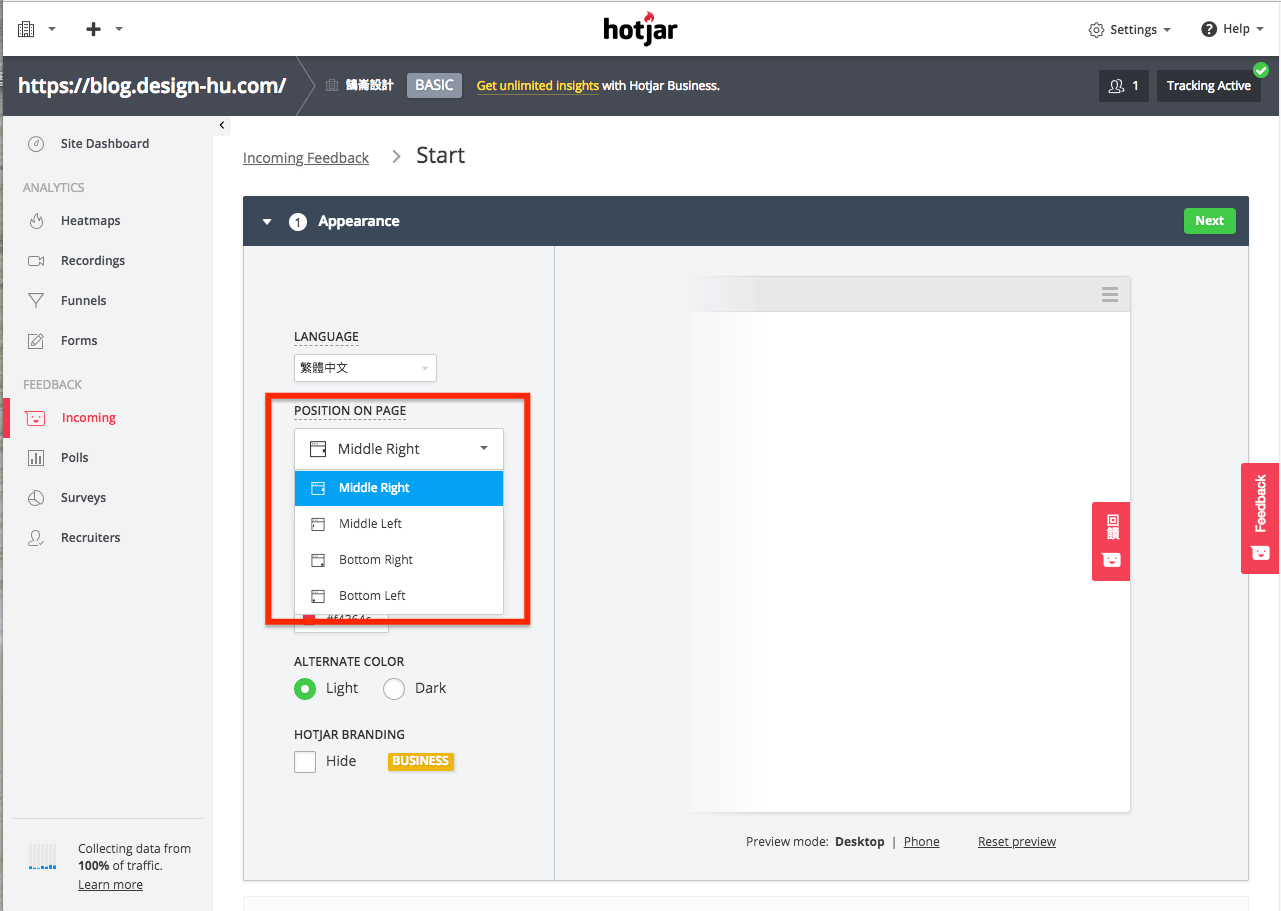
Task: Expand the organization dropdown arrow
Action: (52, 29)
